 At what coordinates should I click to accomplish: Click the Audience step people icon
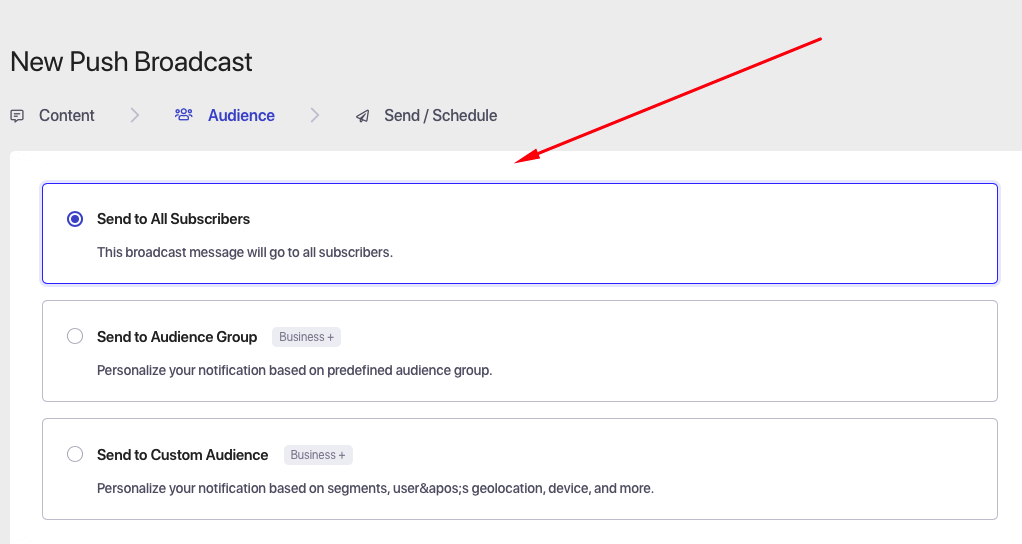183,115
